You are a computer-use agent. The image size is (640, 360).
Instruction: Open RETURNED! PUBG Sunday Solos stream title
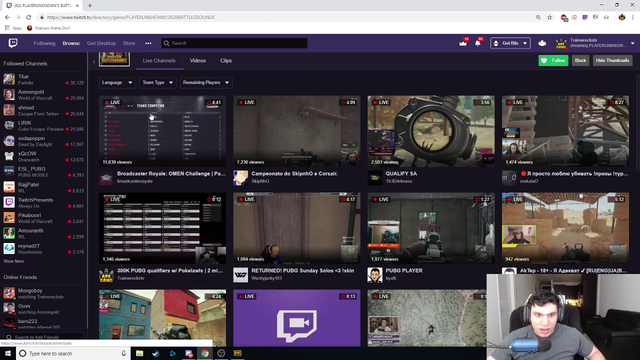(x=303, y=271)
